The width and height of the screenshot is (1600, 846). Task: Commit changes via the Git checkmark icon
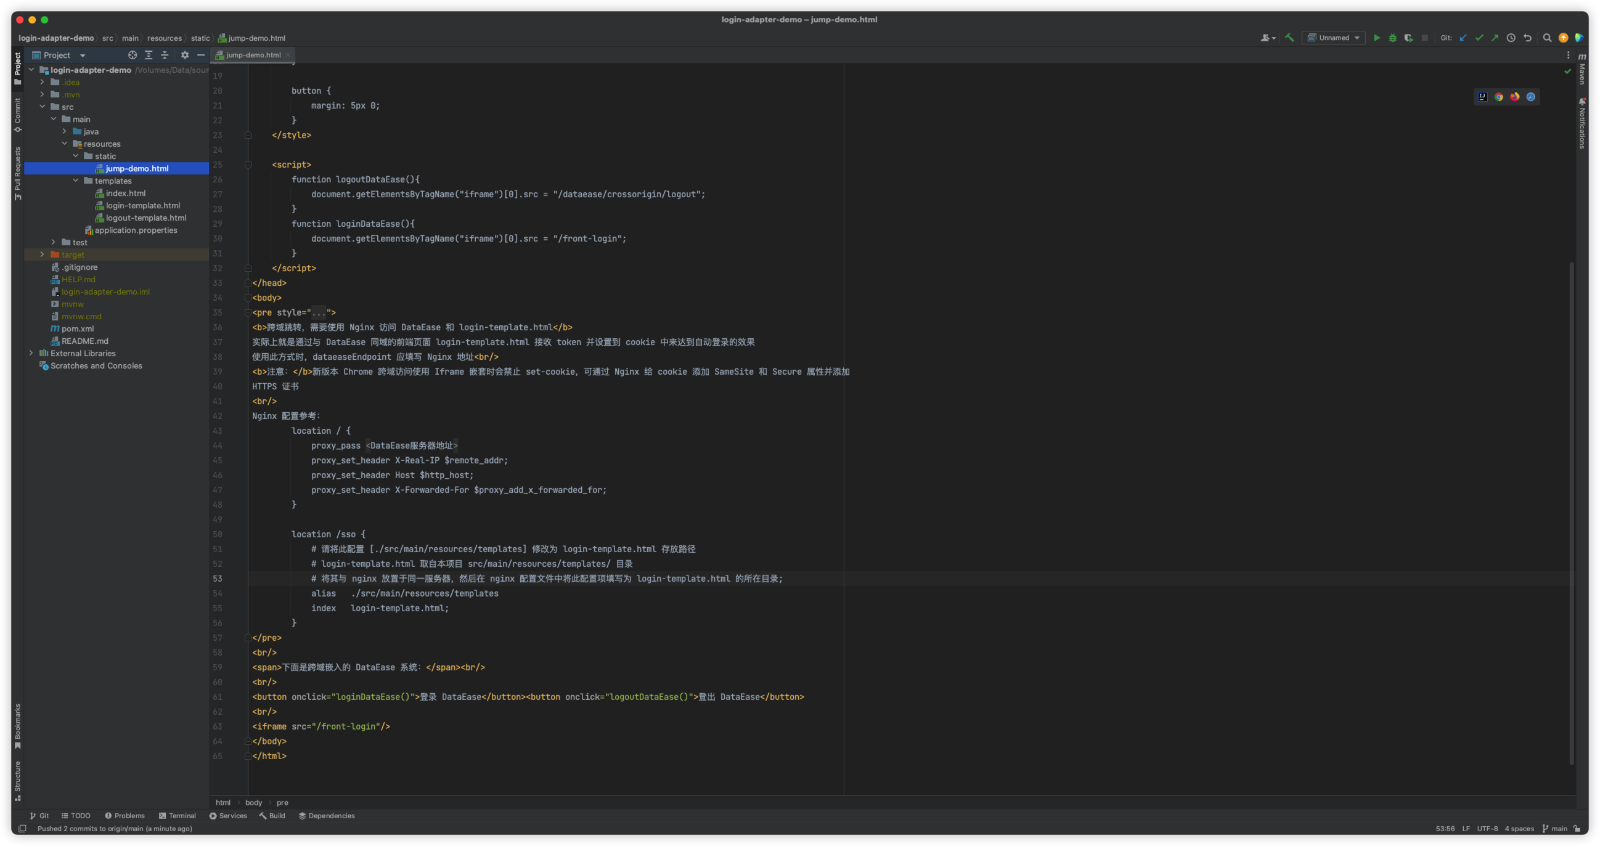coord(1479,38)
